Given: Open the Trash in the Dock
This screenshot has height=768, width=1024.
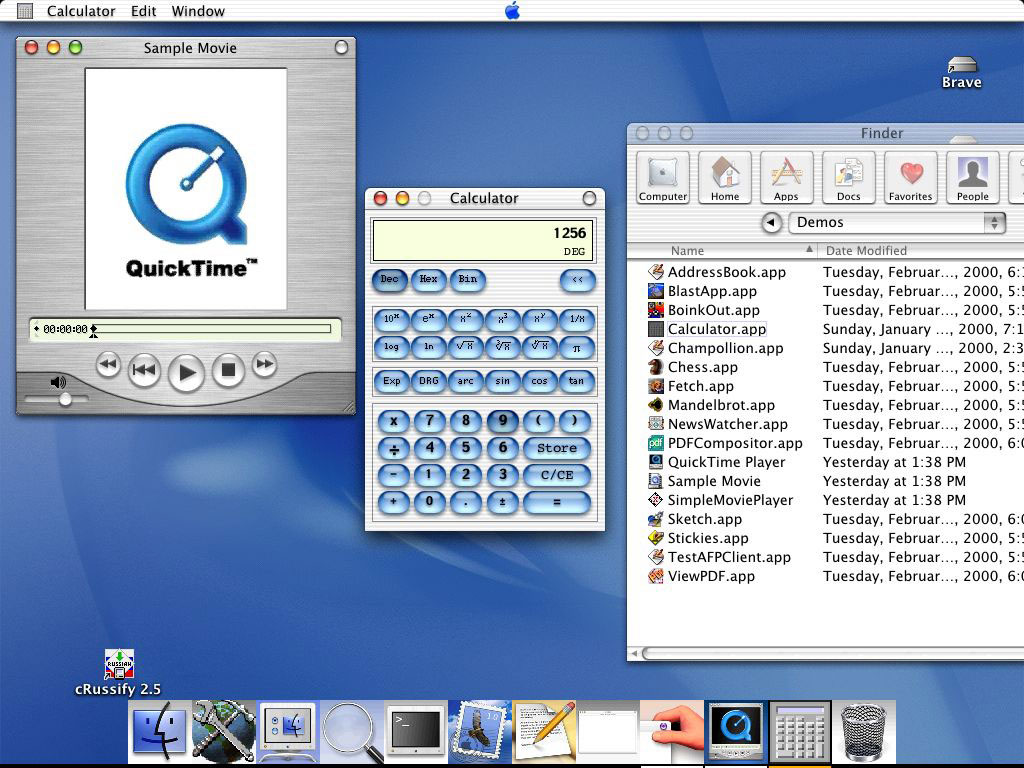Looking at the screenshot, I should [864, 731].
